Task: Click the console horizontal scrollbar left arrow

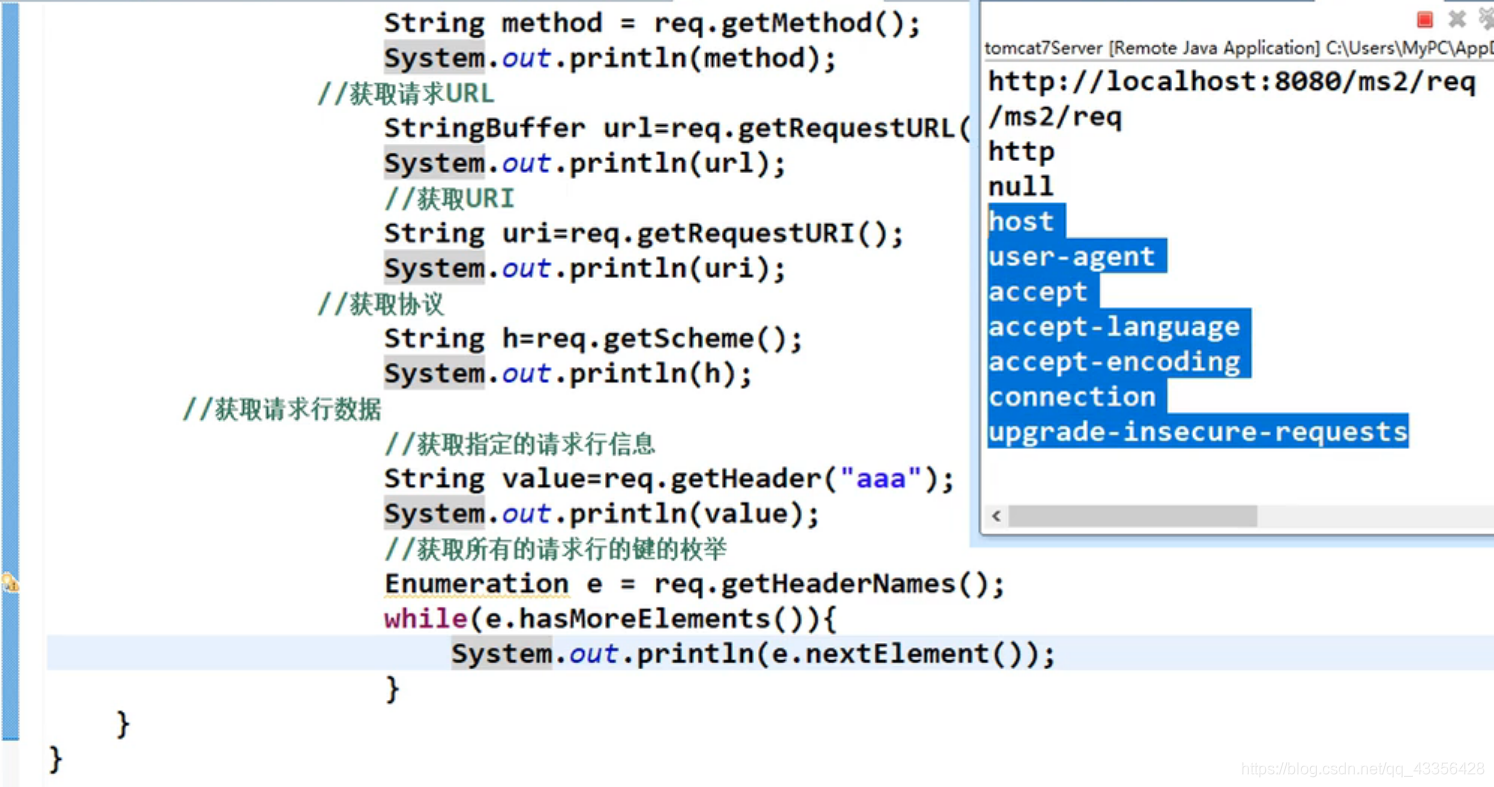Action: point(996,516)
